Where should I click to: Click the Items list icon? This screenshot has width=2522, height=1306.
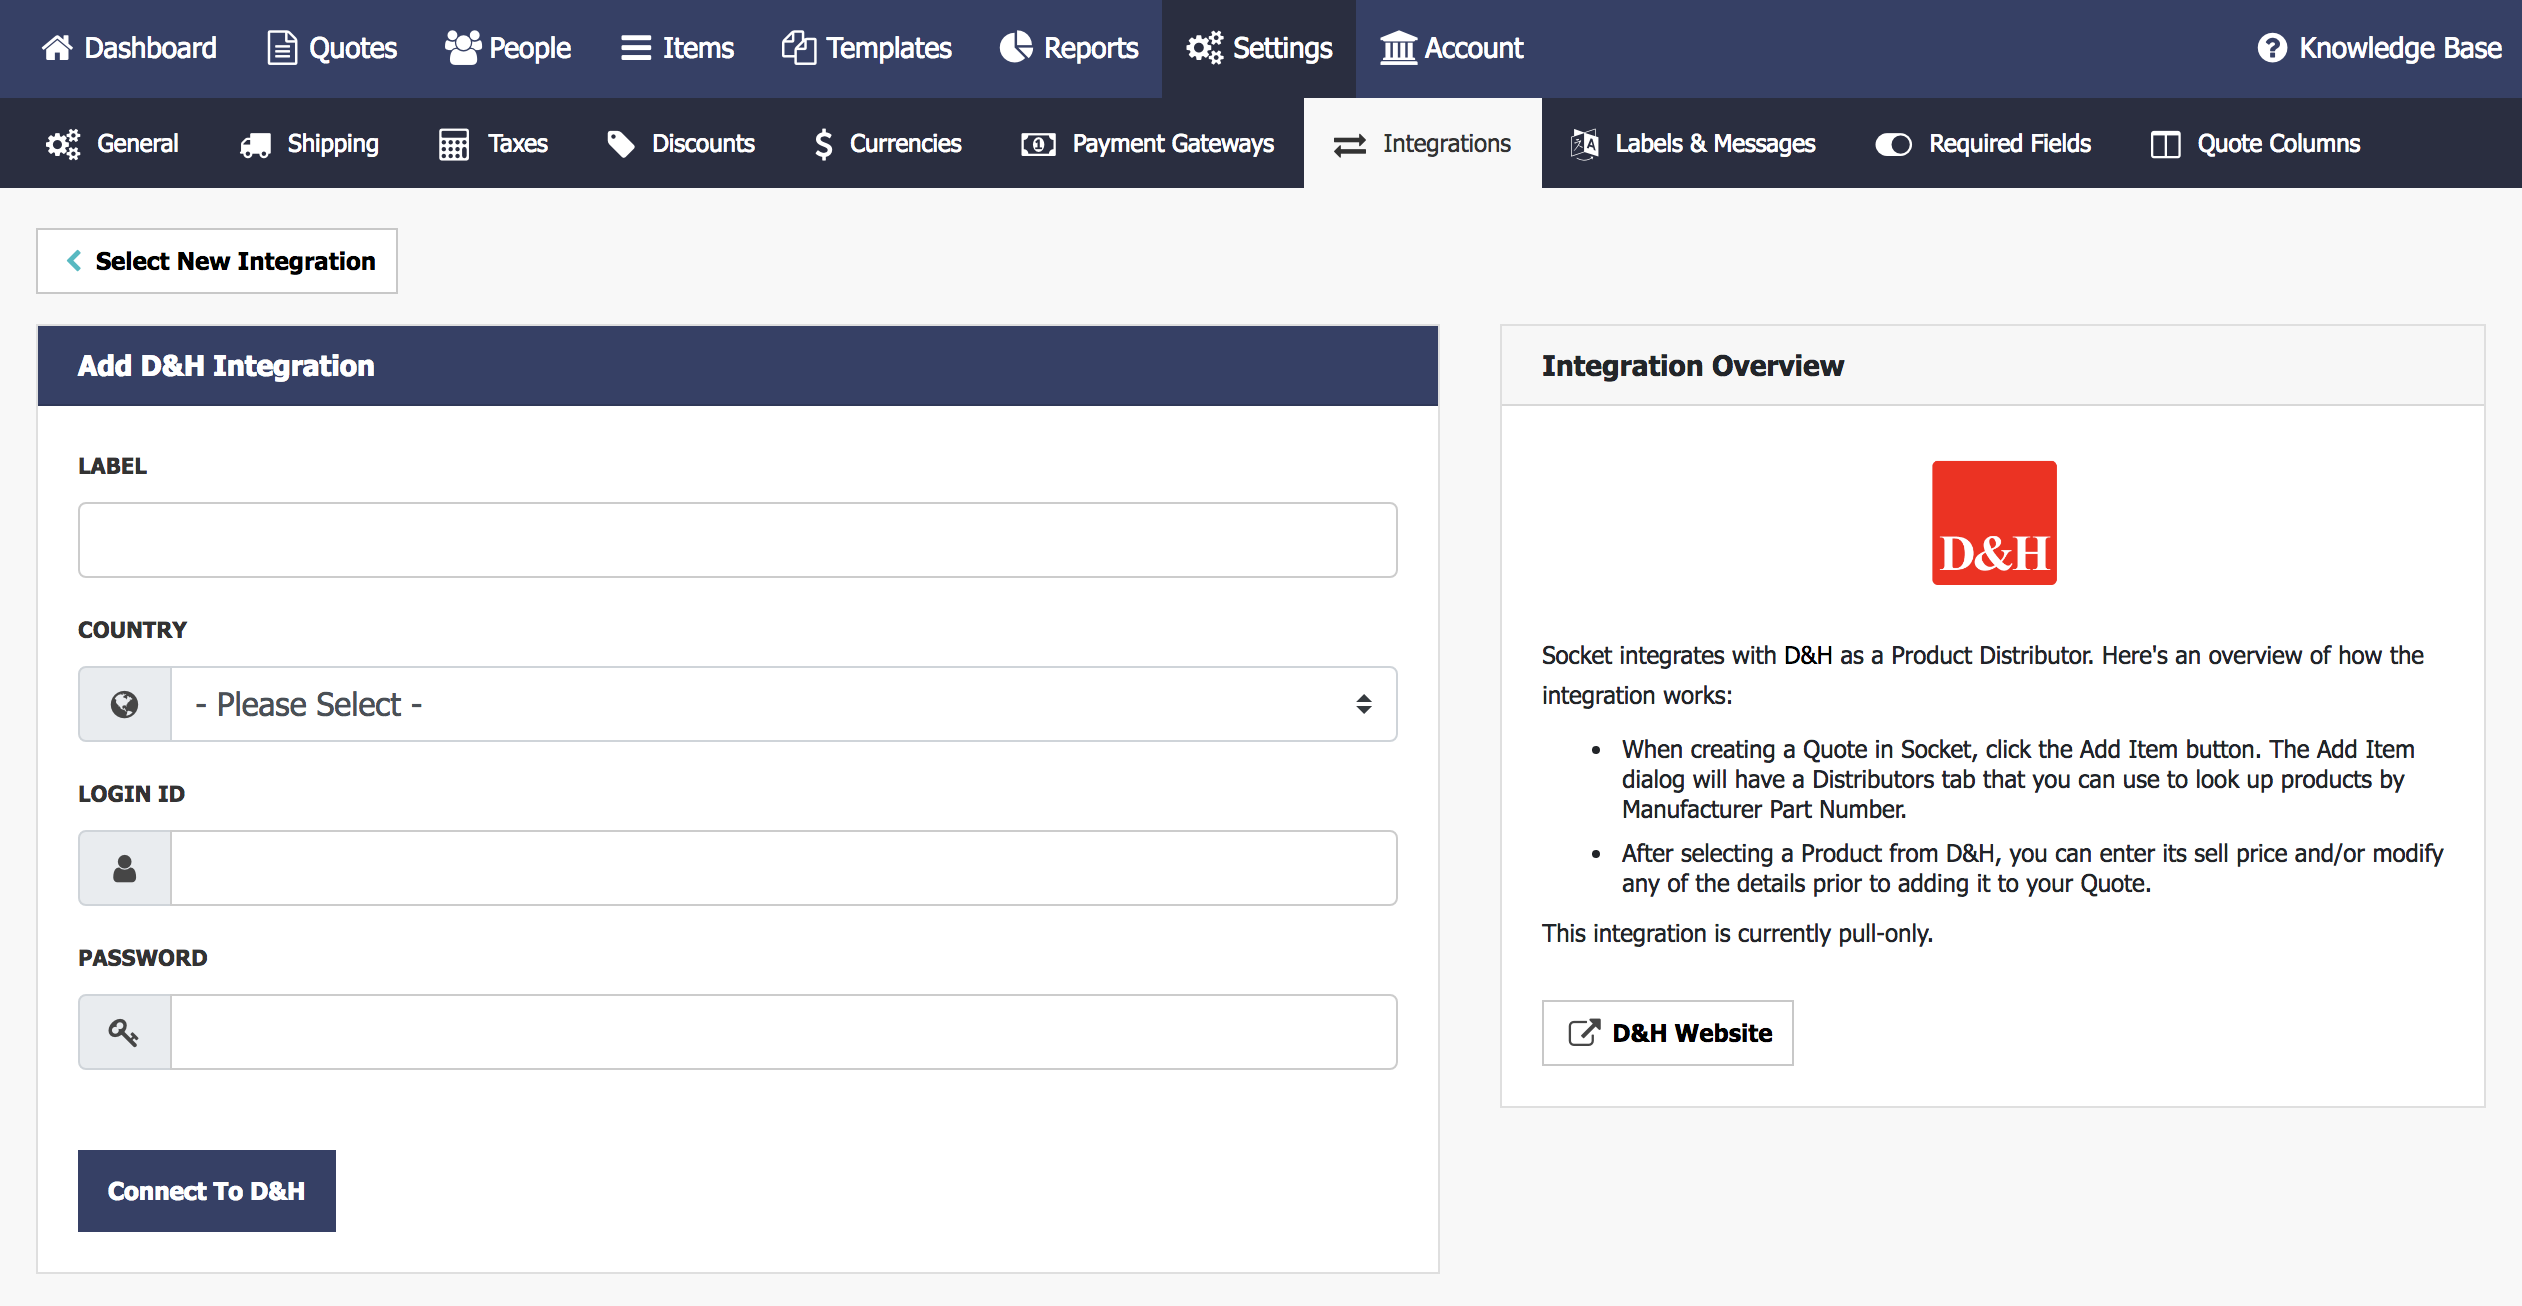[x=636, y=48]
